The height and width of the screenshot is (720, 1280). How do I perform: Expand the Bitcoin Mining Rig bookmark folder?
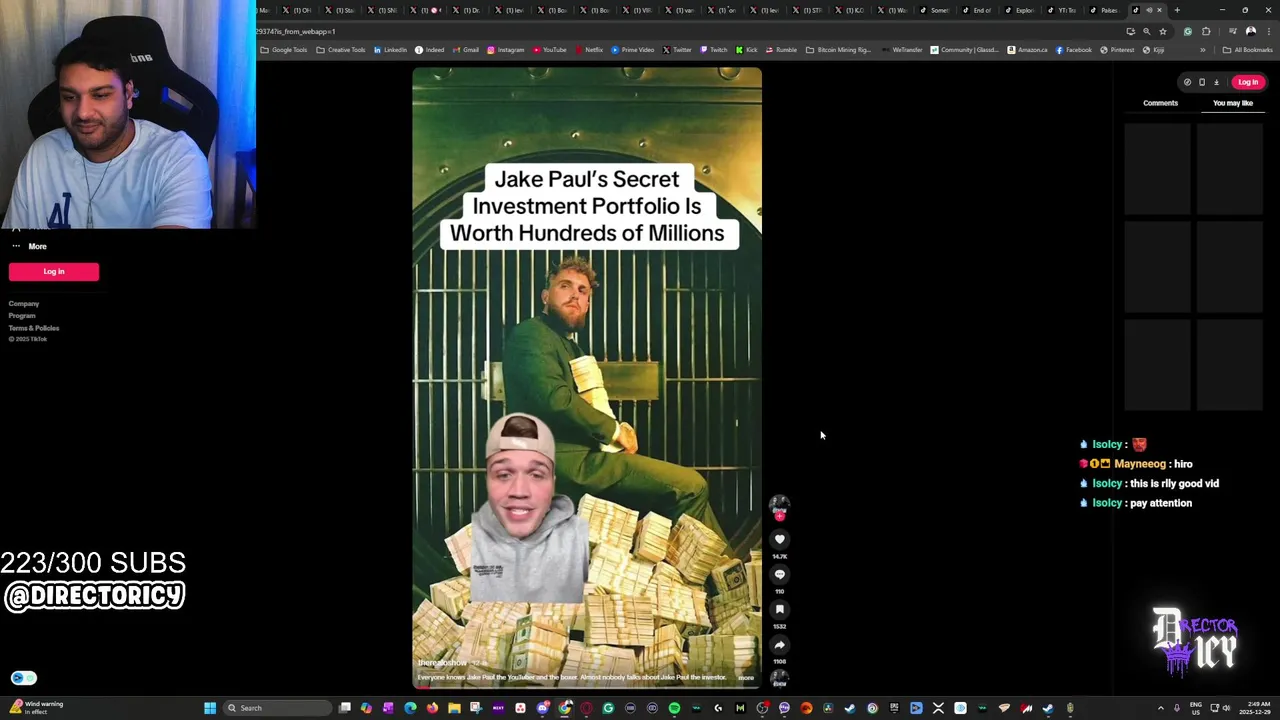[838, 50]
